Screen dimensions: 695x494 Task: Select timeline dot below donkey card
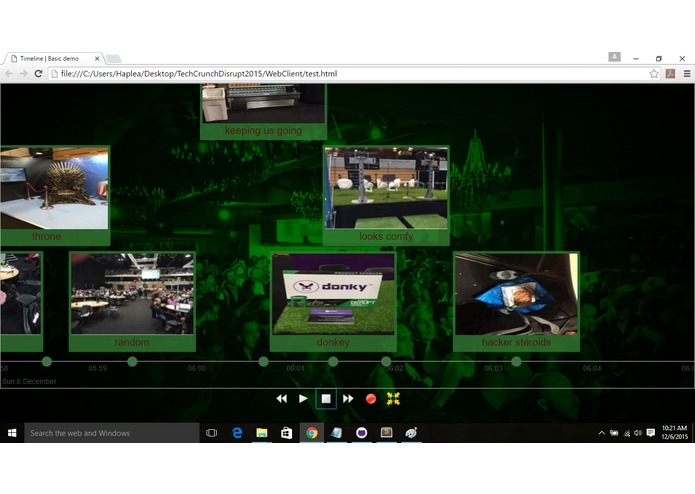[x=333, y=362]
